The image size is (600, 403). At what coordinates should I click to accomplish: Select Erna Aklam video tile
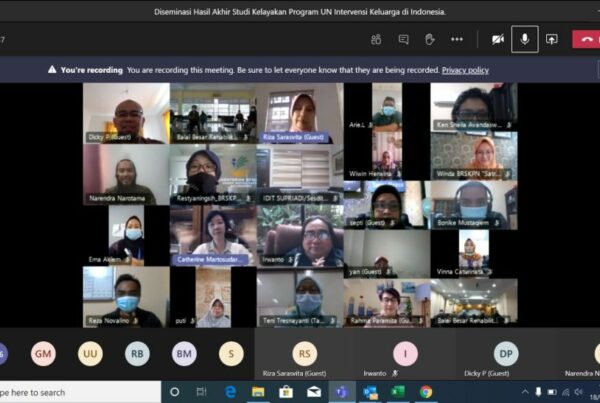click(x=126, y=236)
